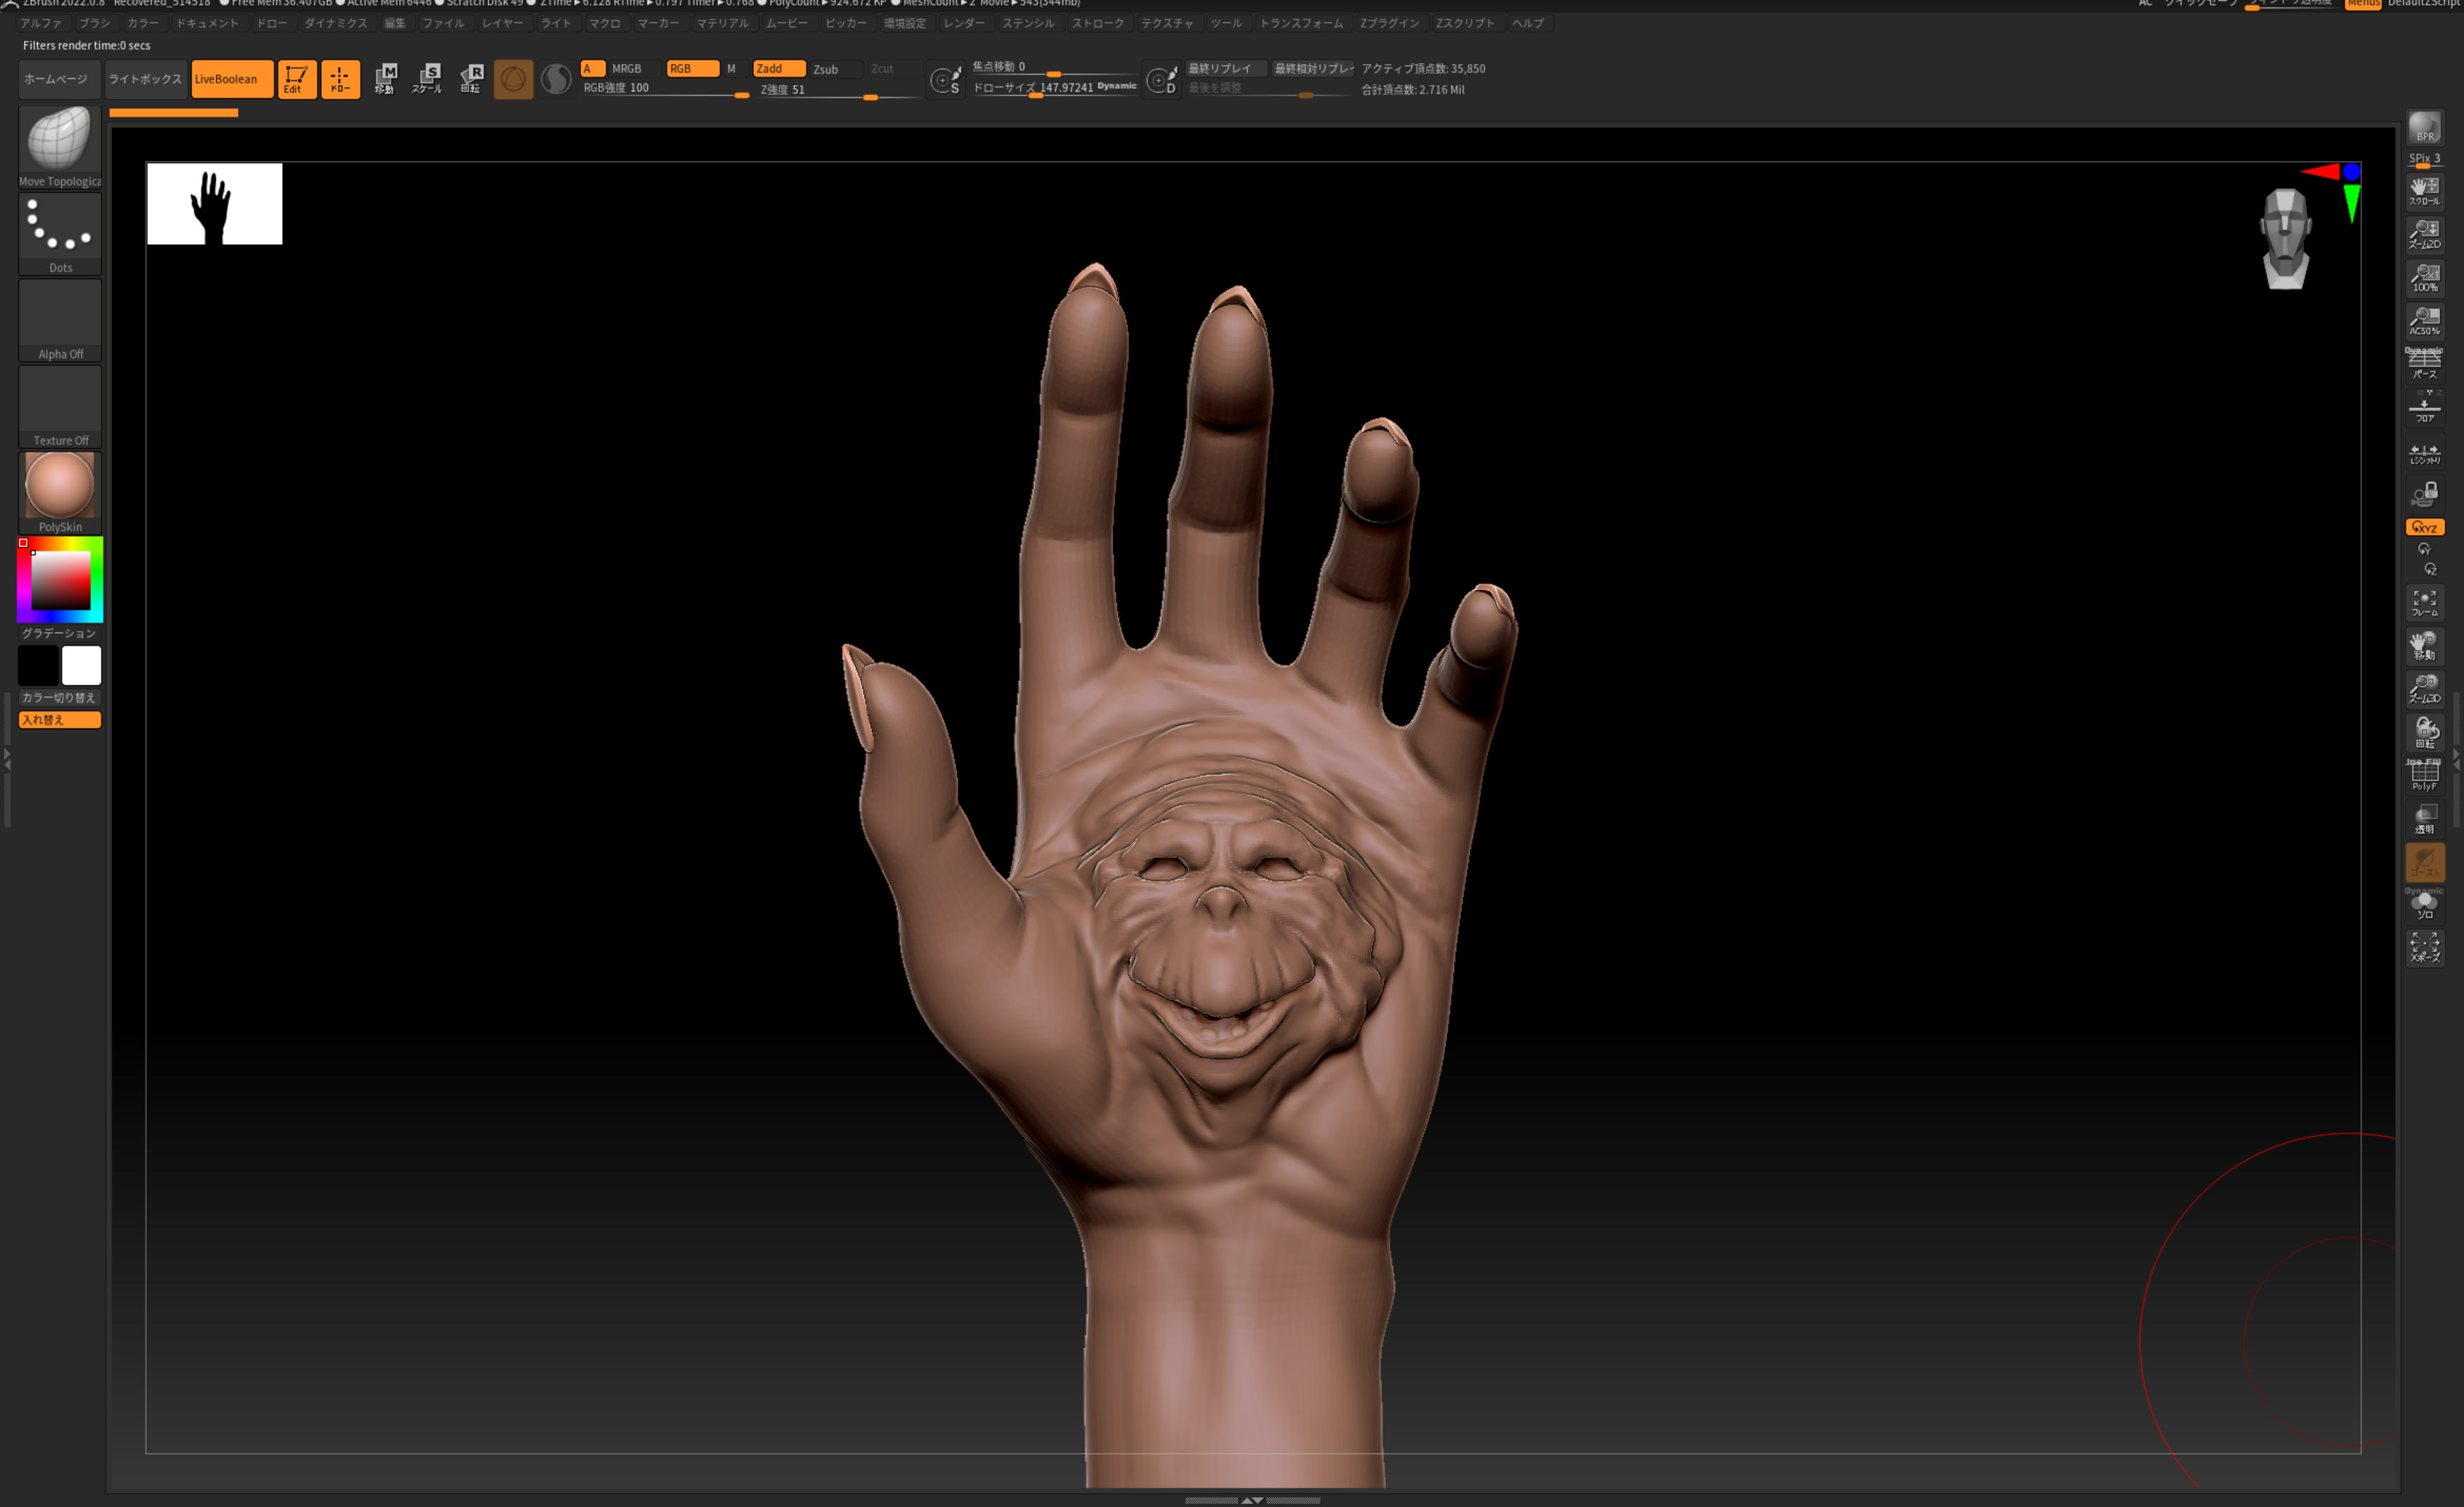Open the ブラシ (Brush) menu

pyautogui.click(x=94, y=23)
